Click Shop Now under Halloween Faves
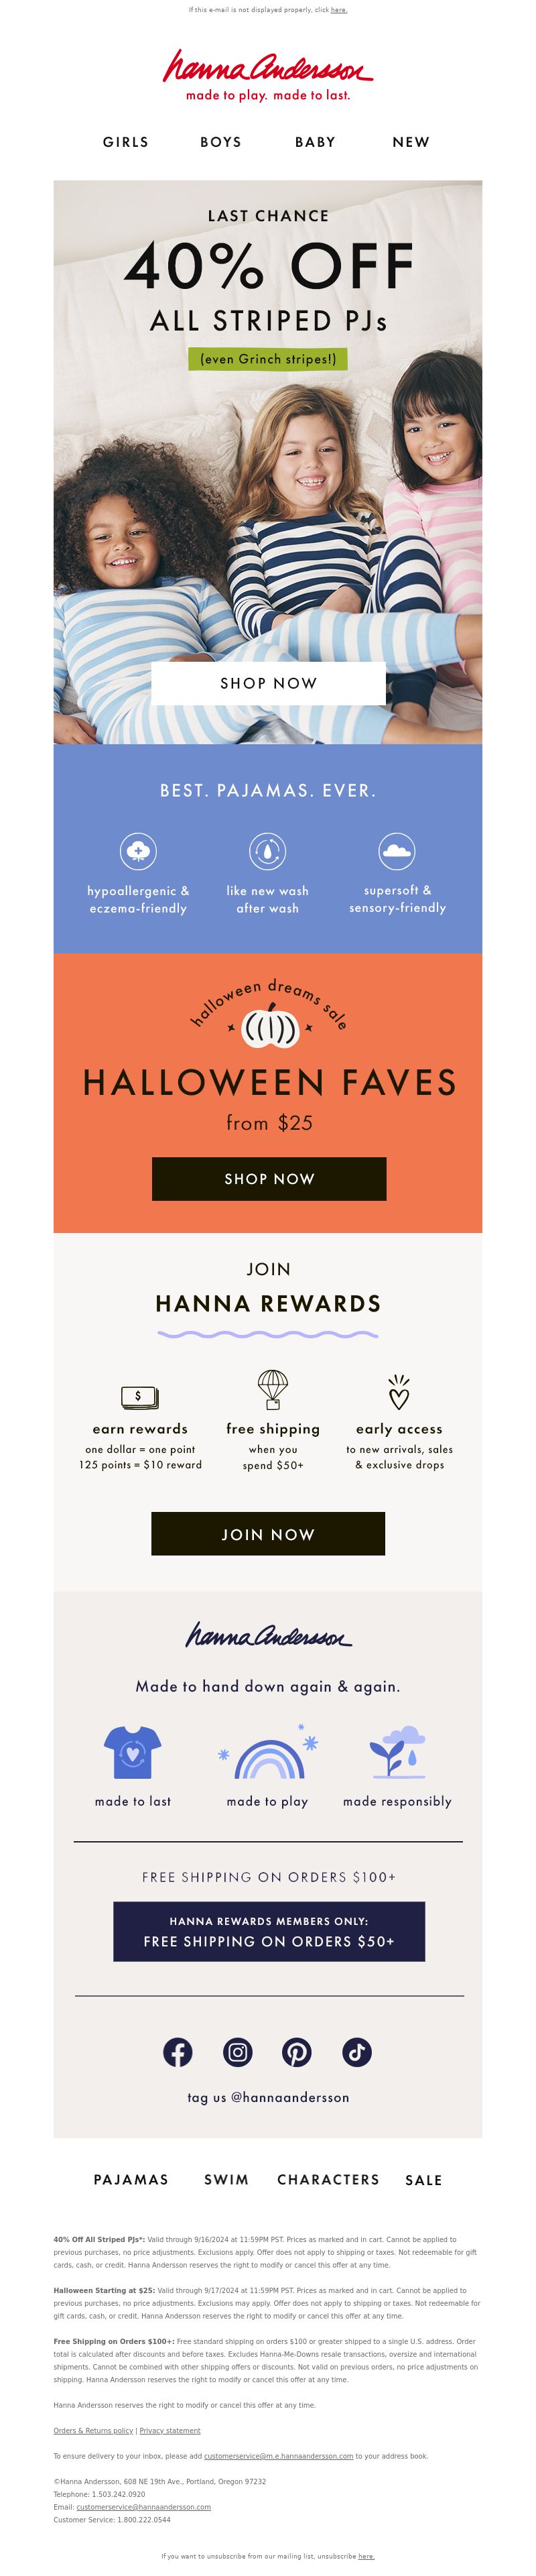The image size is (536, 2576). tap(269, 1179)
